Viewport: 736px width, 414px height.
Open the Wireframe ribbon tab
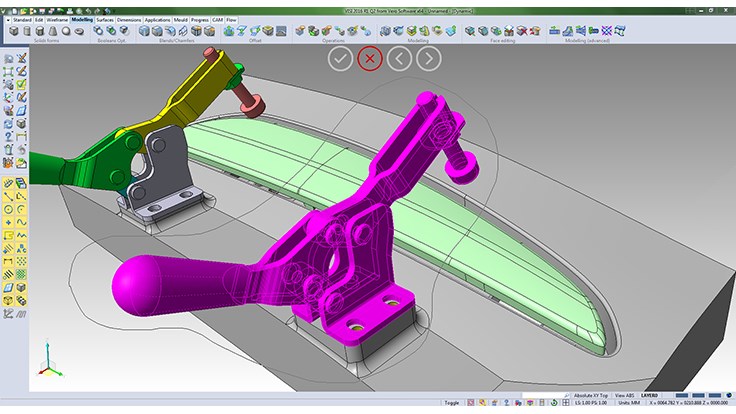point(57,19)
